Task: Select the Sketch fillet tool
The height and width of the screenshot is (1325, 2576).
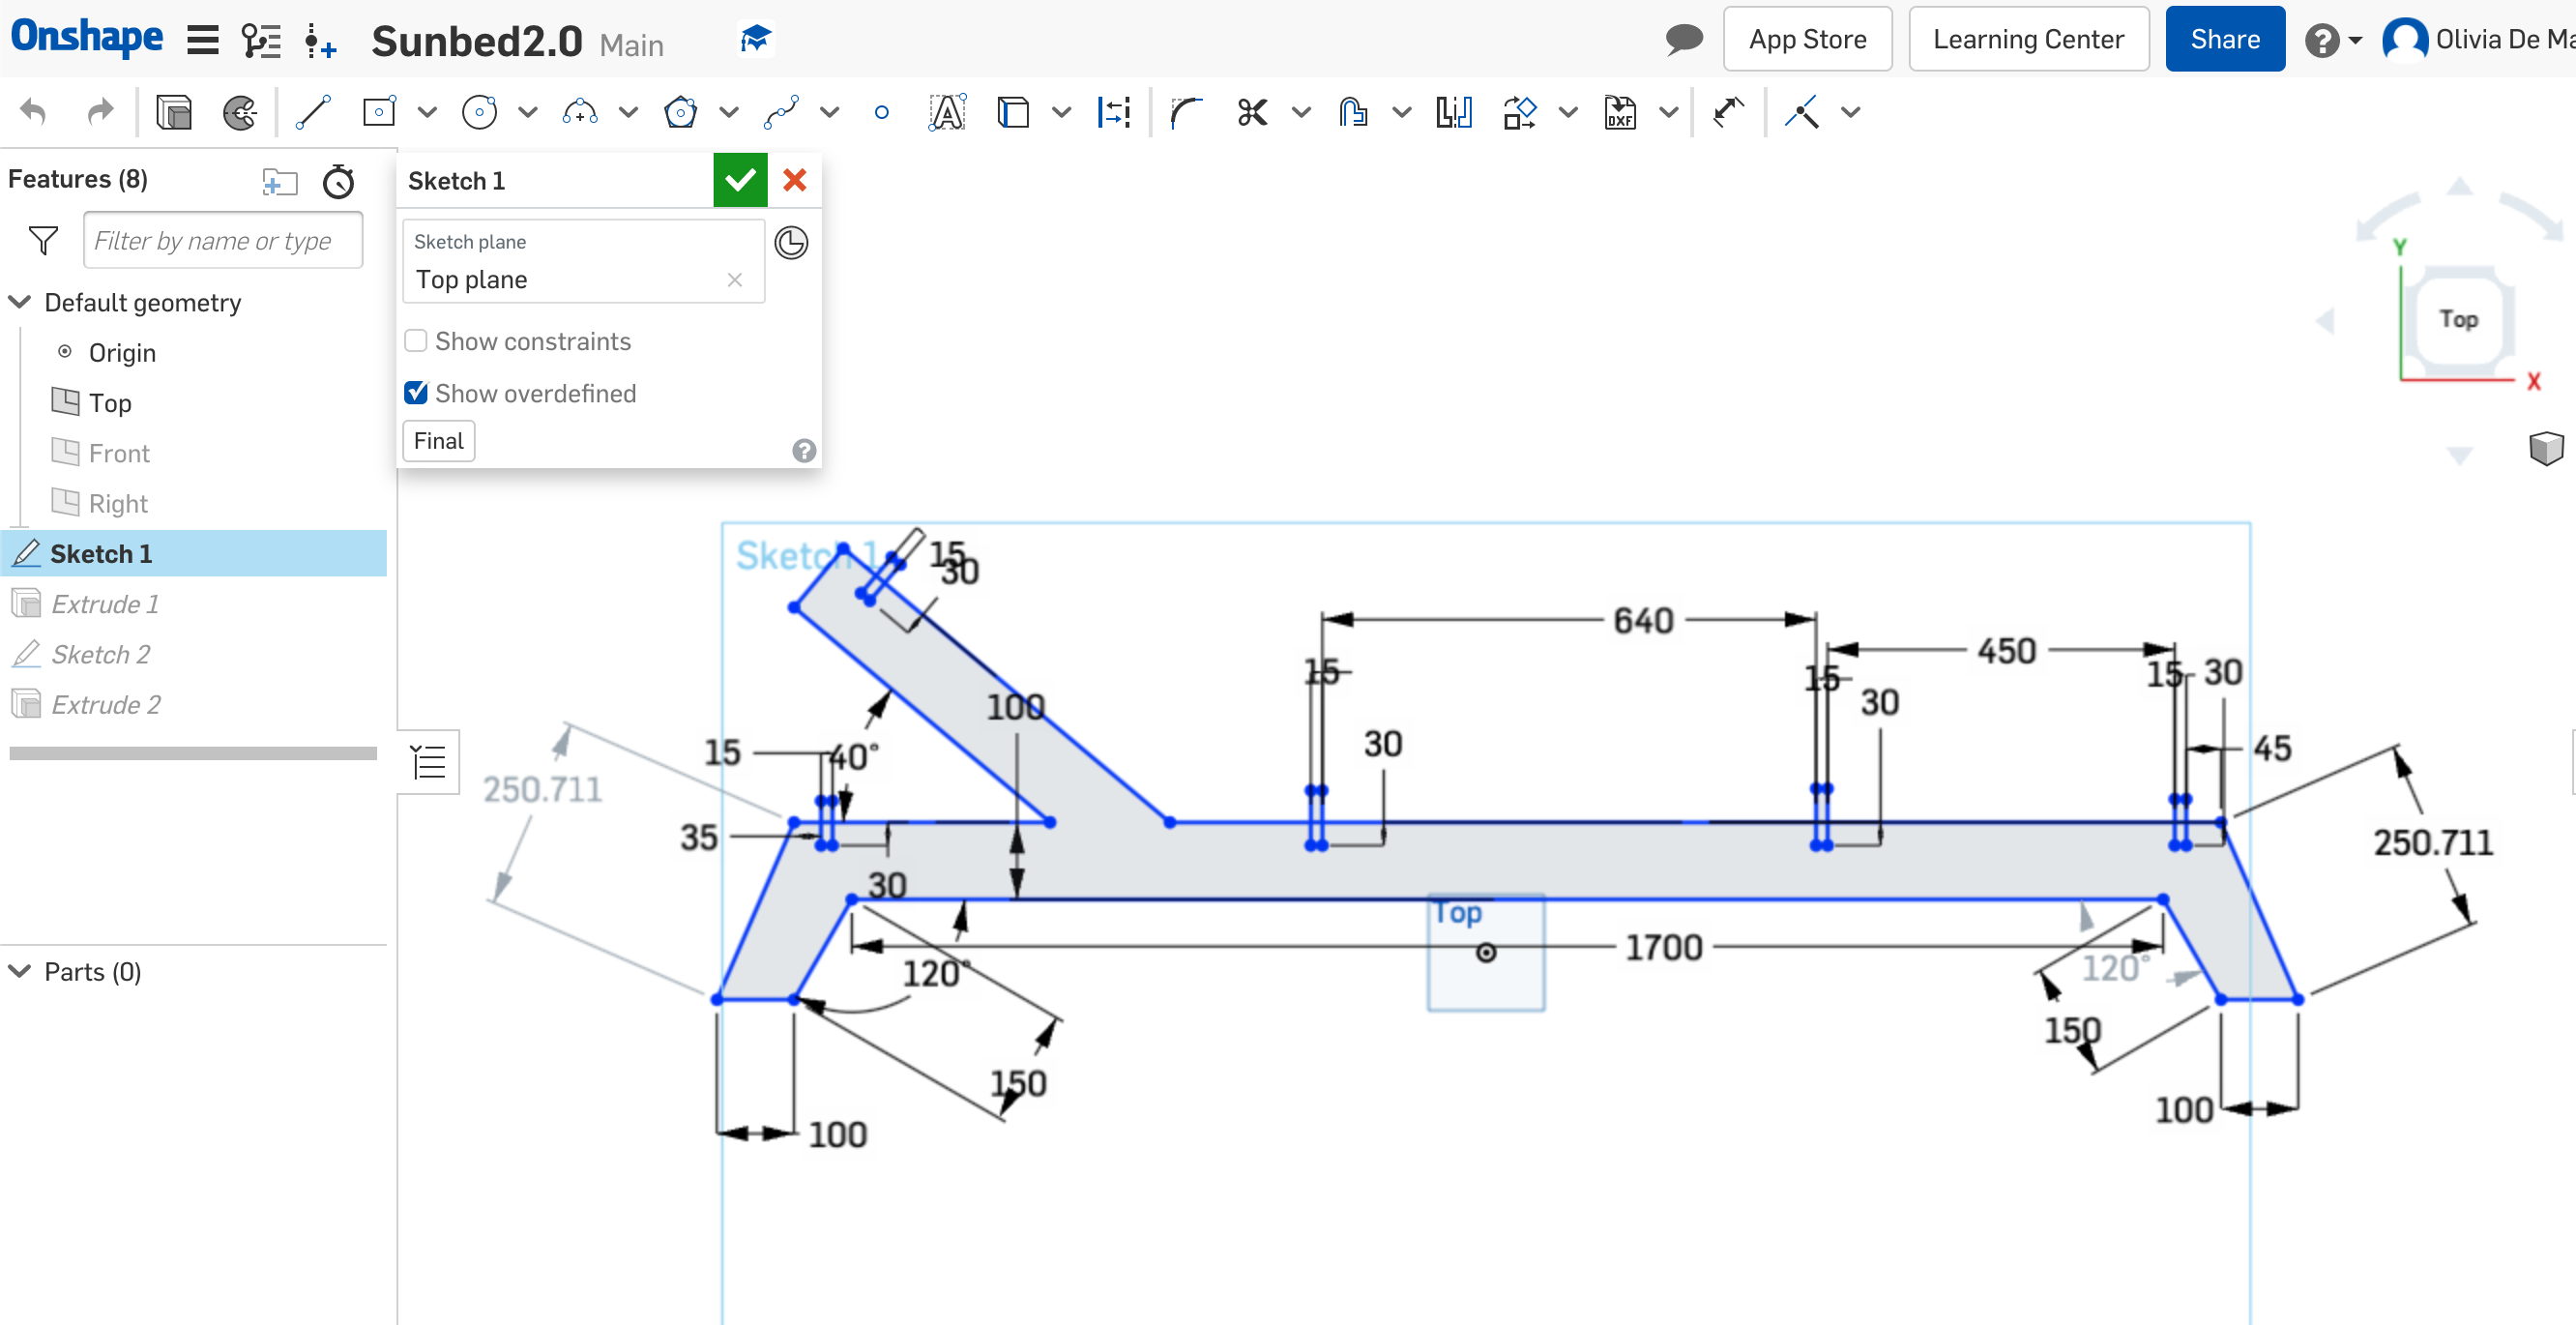Action: [1187, 112]
